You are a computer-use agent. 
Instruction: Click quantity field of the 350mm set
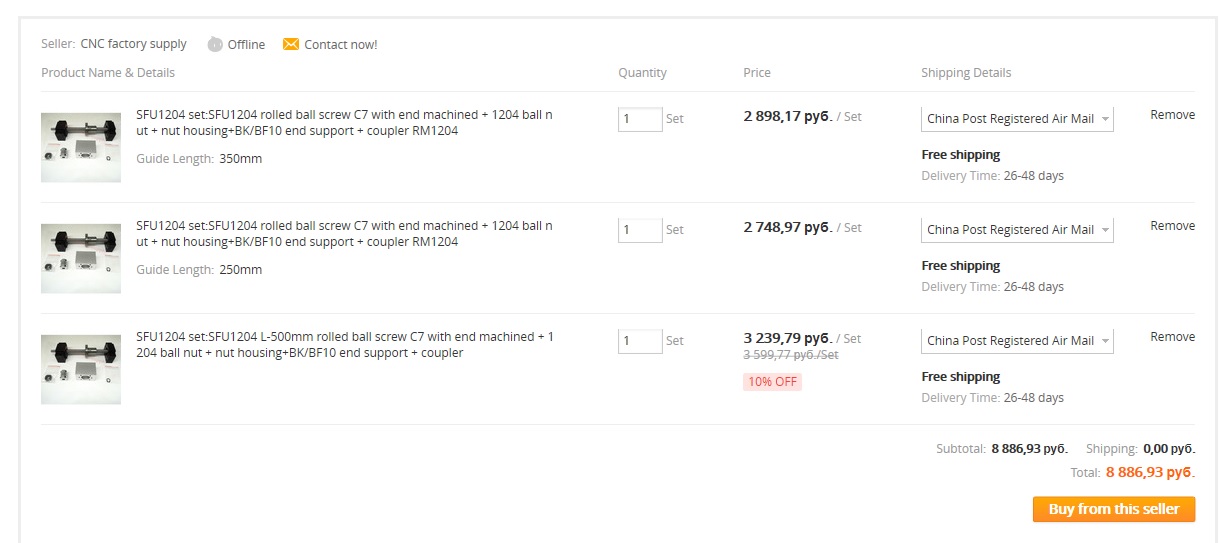click(x=640, y=119)
